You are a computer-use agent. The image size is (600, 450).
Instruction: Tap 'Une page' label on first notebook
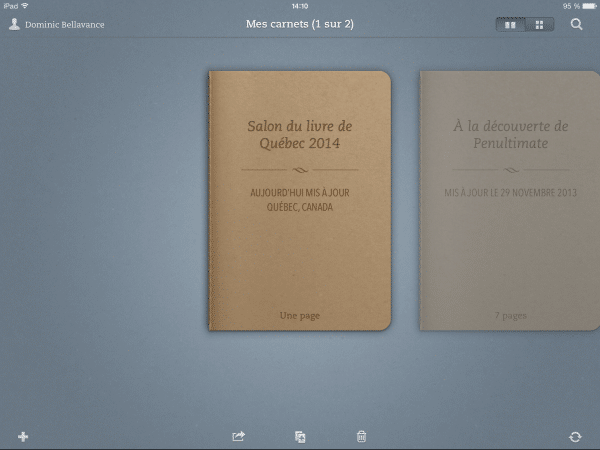coord(300,316)
